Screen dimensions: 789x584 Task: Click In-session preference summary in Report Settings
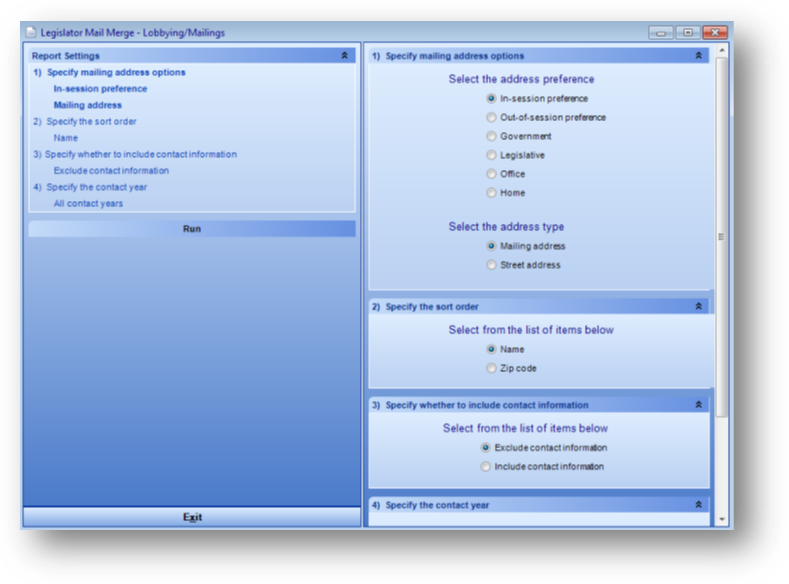pos(100,89)
